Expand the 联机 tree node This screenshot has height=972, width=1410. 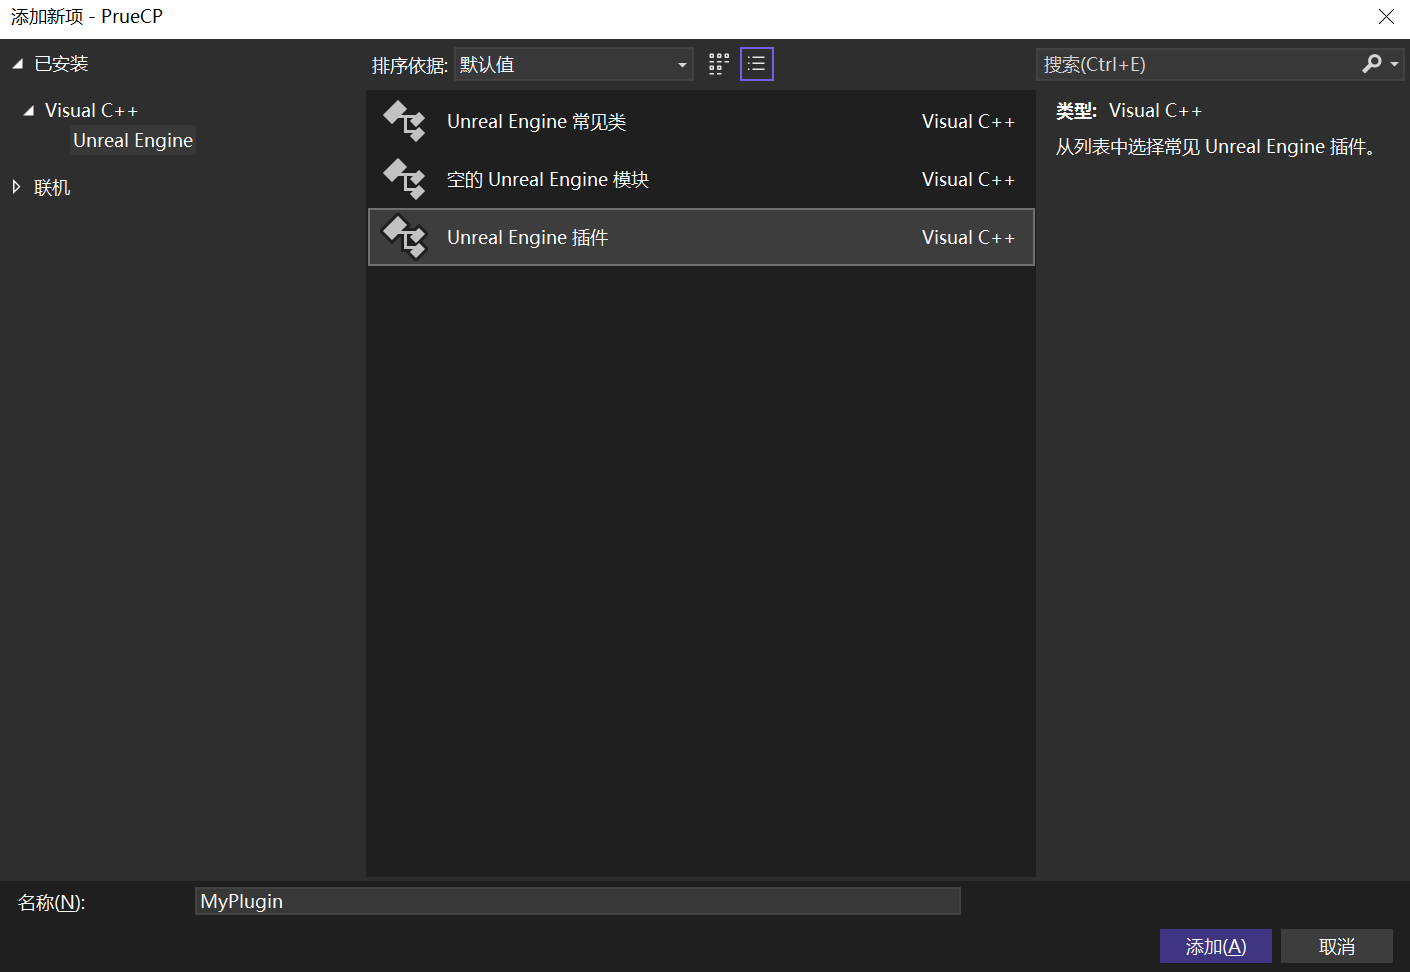coord(16,187)
